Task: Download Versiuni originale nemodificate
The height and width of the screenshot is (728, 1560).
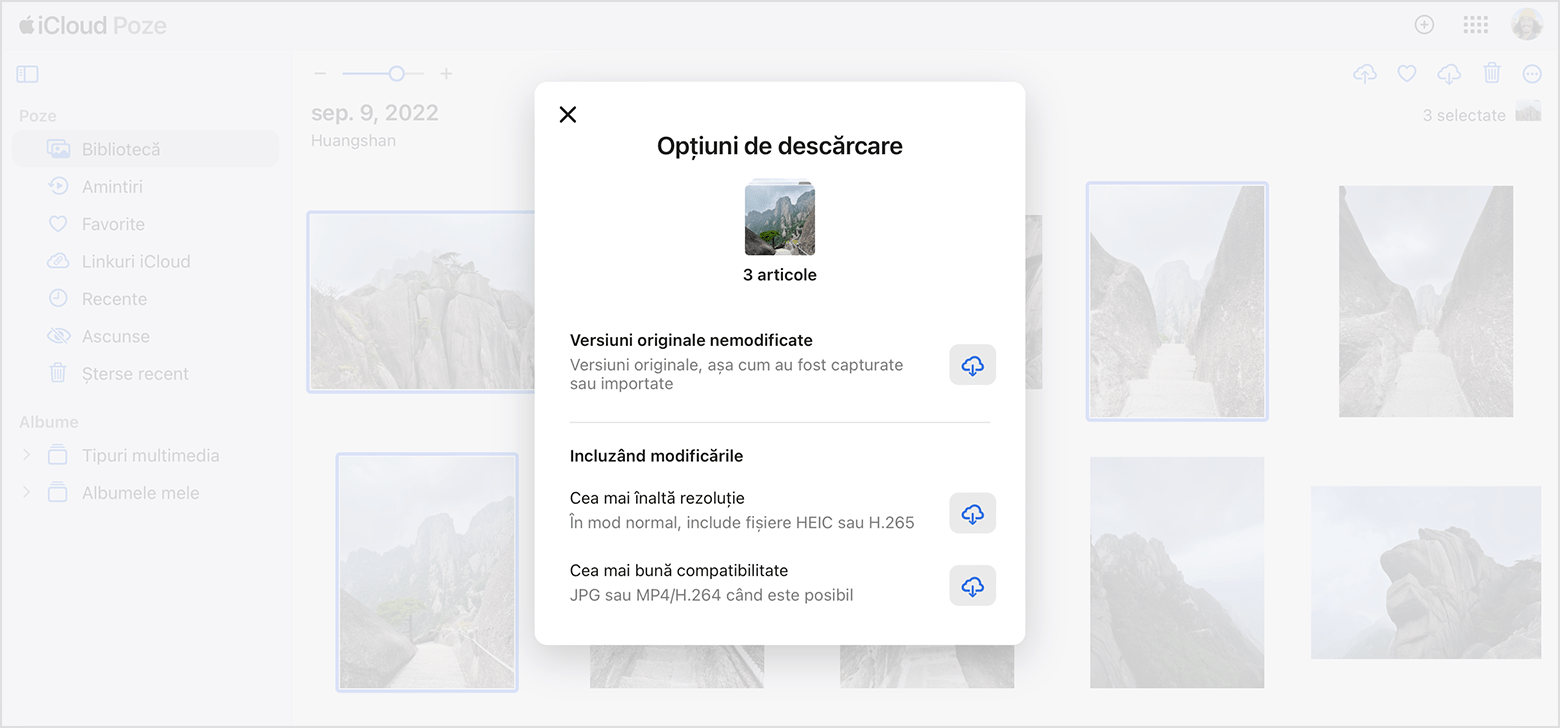Action: click(x=972, y=365)
